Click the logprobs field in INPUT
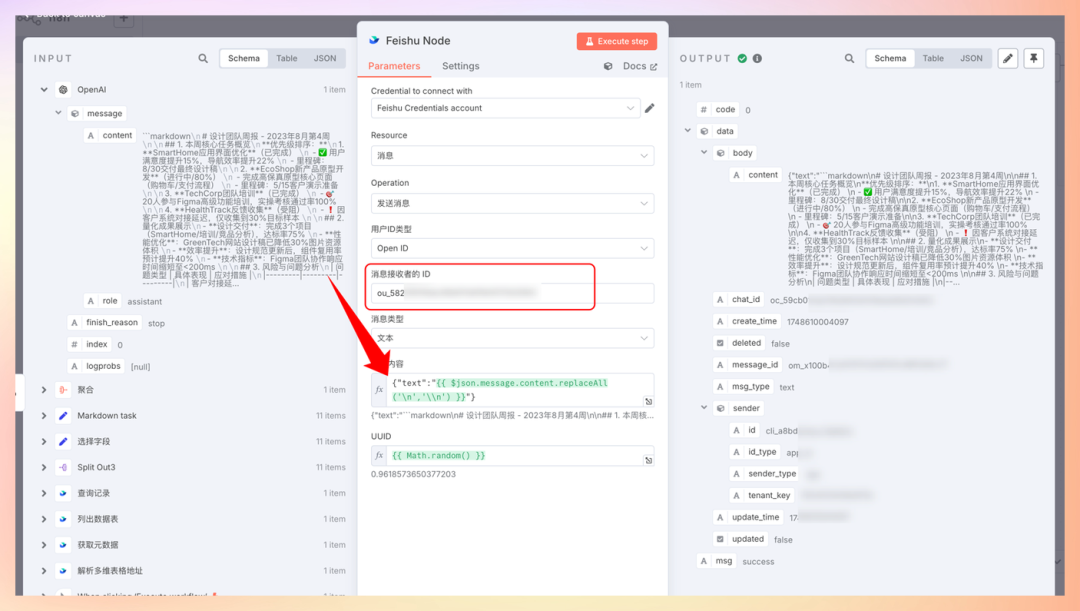 coord(96,366)
